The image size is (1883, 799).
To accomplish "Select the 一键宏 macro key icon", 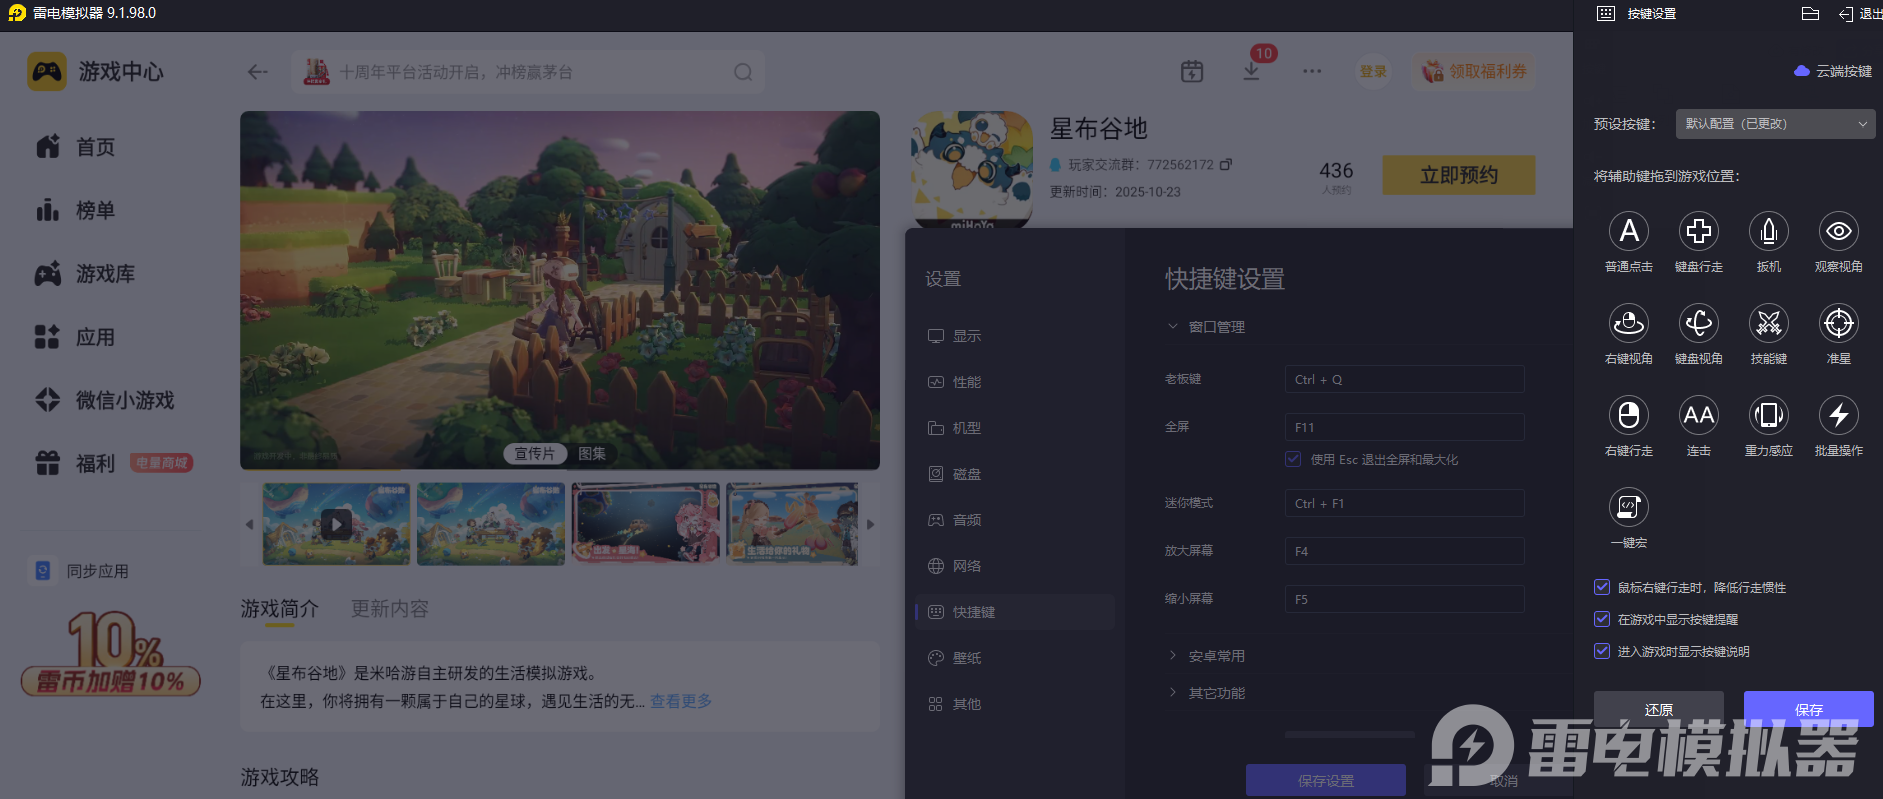I will 1629,507.
